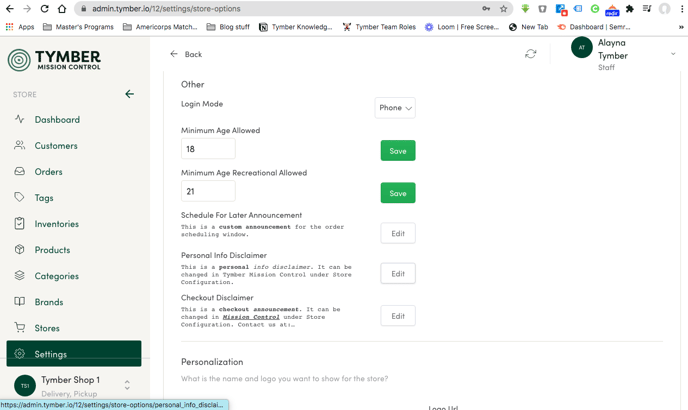This screenshot has width=688, height=410.
Task: Navigate to Products in the sidebar
Action: point(52,250)
